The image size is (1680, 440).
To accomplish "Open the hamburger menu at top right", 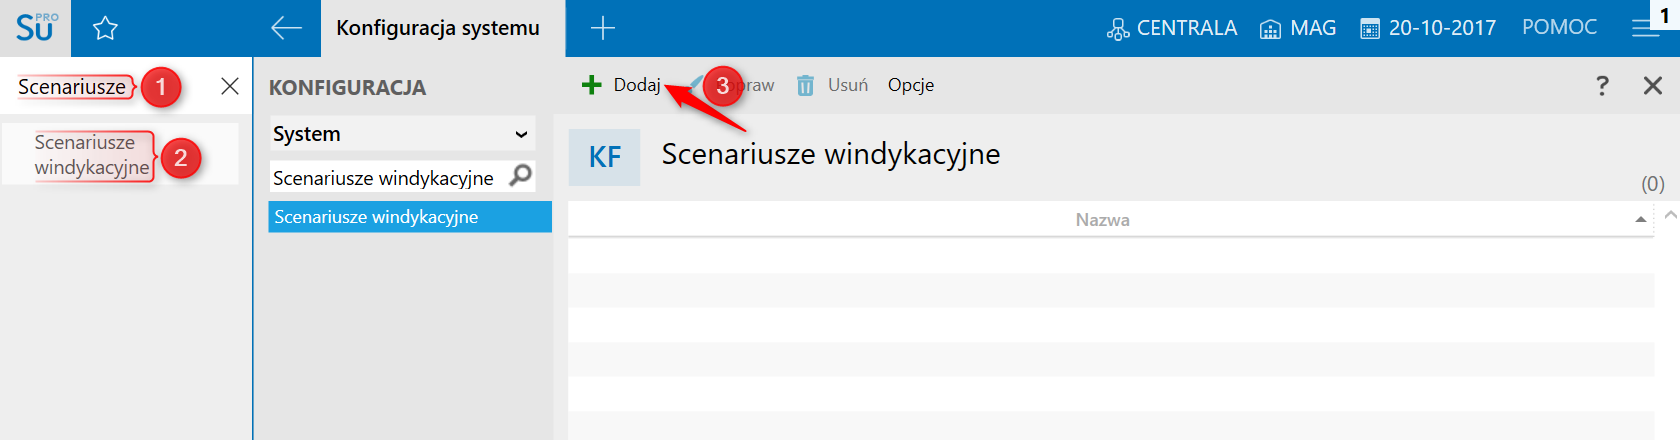I will coord(1644,28).
